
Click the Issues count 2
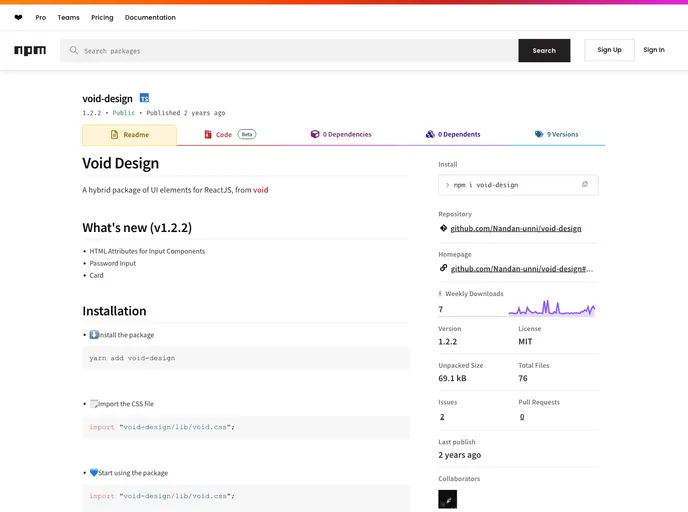tap(442, 417)
